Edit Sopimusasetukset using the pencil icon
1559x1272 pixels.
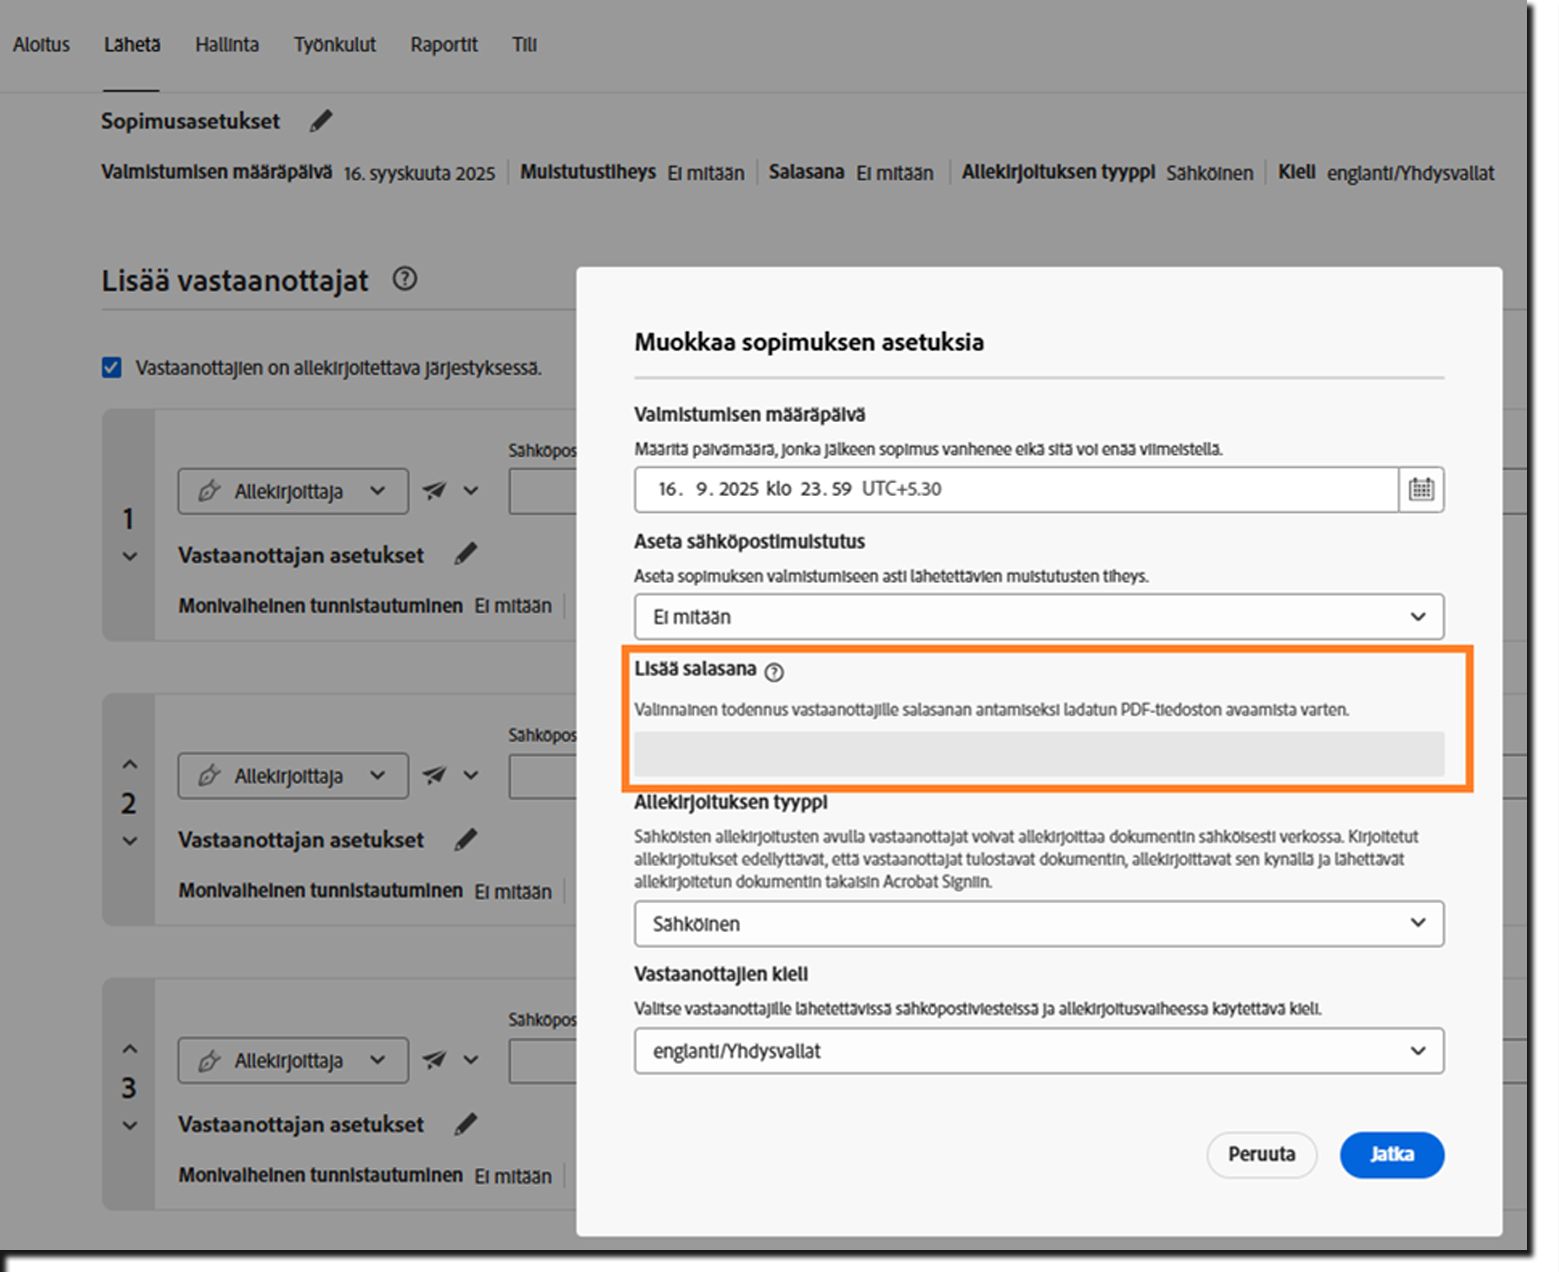point(319,120)
